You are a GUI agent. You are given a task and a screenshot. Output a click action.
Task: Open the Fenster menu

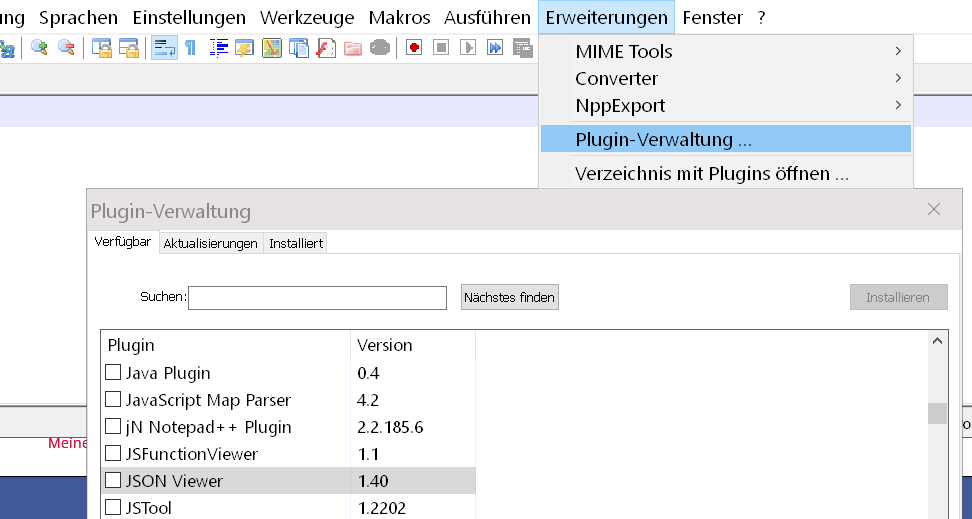712,17
